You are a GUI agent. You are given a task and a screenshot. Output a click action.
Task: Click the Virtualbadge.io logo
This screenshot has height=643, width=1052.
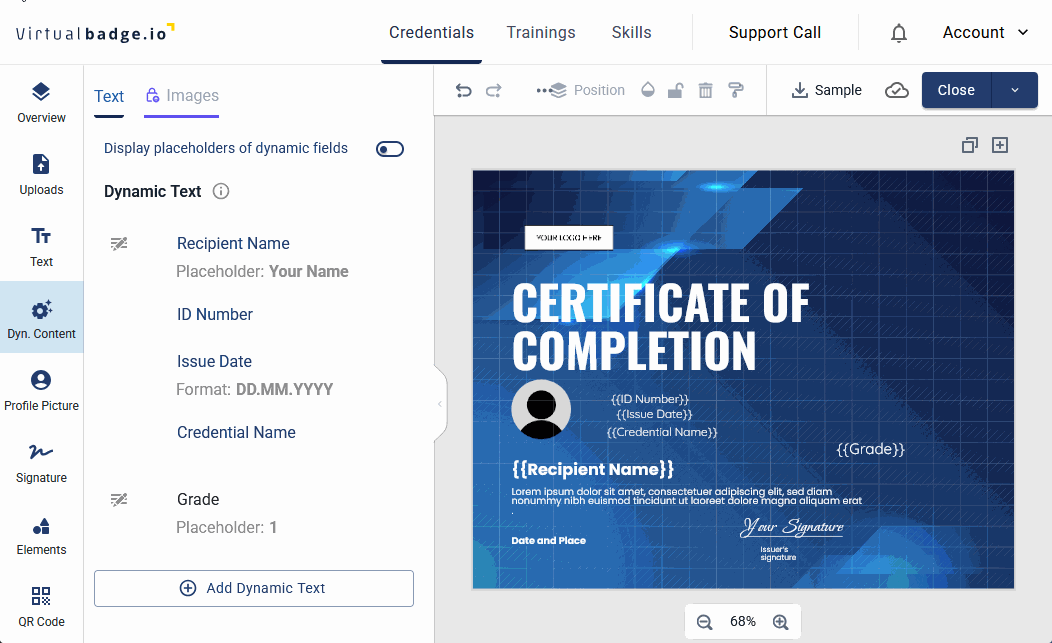point(95,33)
